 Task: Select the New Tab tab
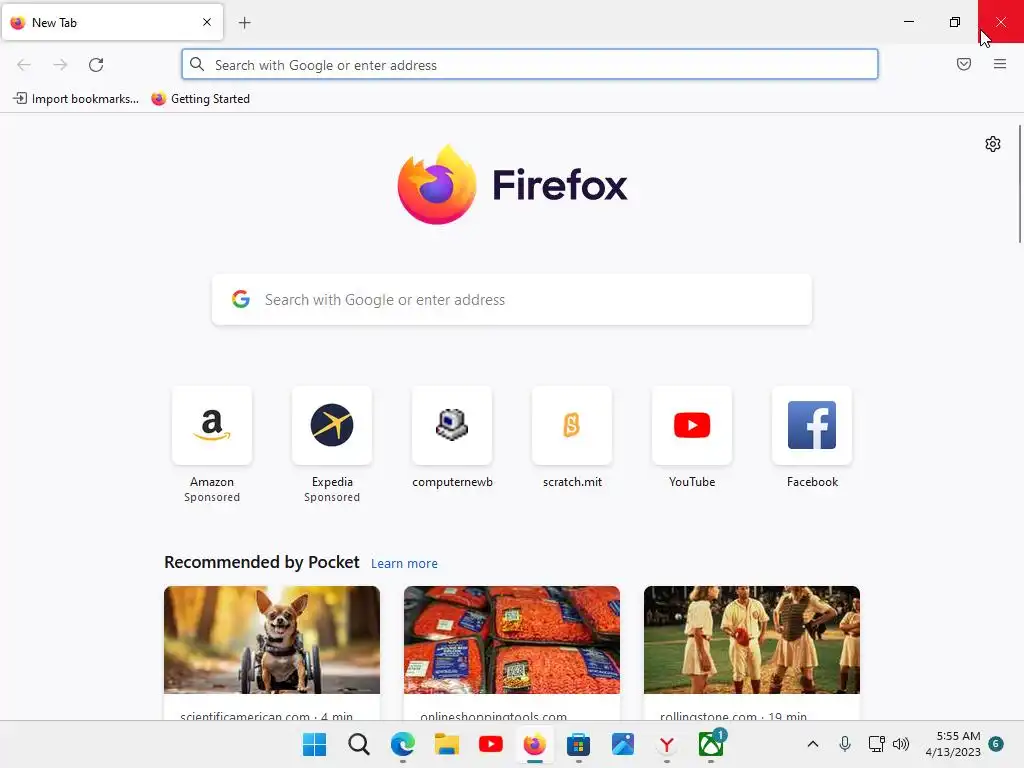pyautogui.click(x=112, y=23)
